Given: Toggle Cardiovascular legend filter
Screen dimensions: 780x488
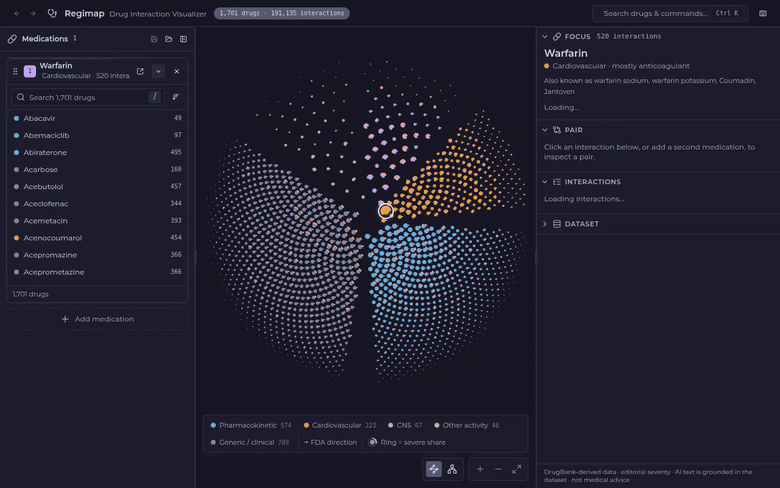Looking at the screenshot, I should 340,425.
